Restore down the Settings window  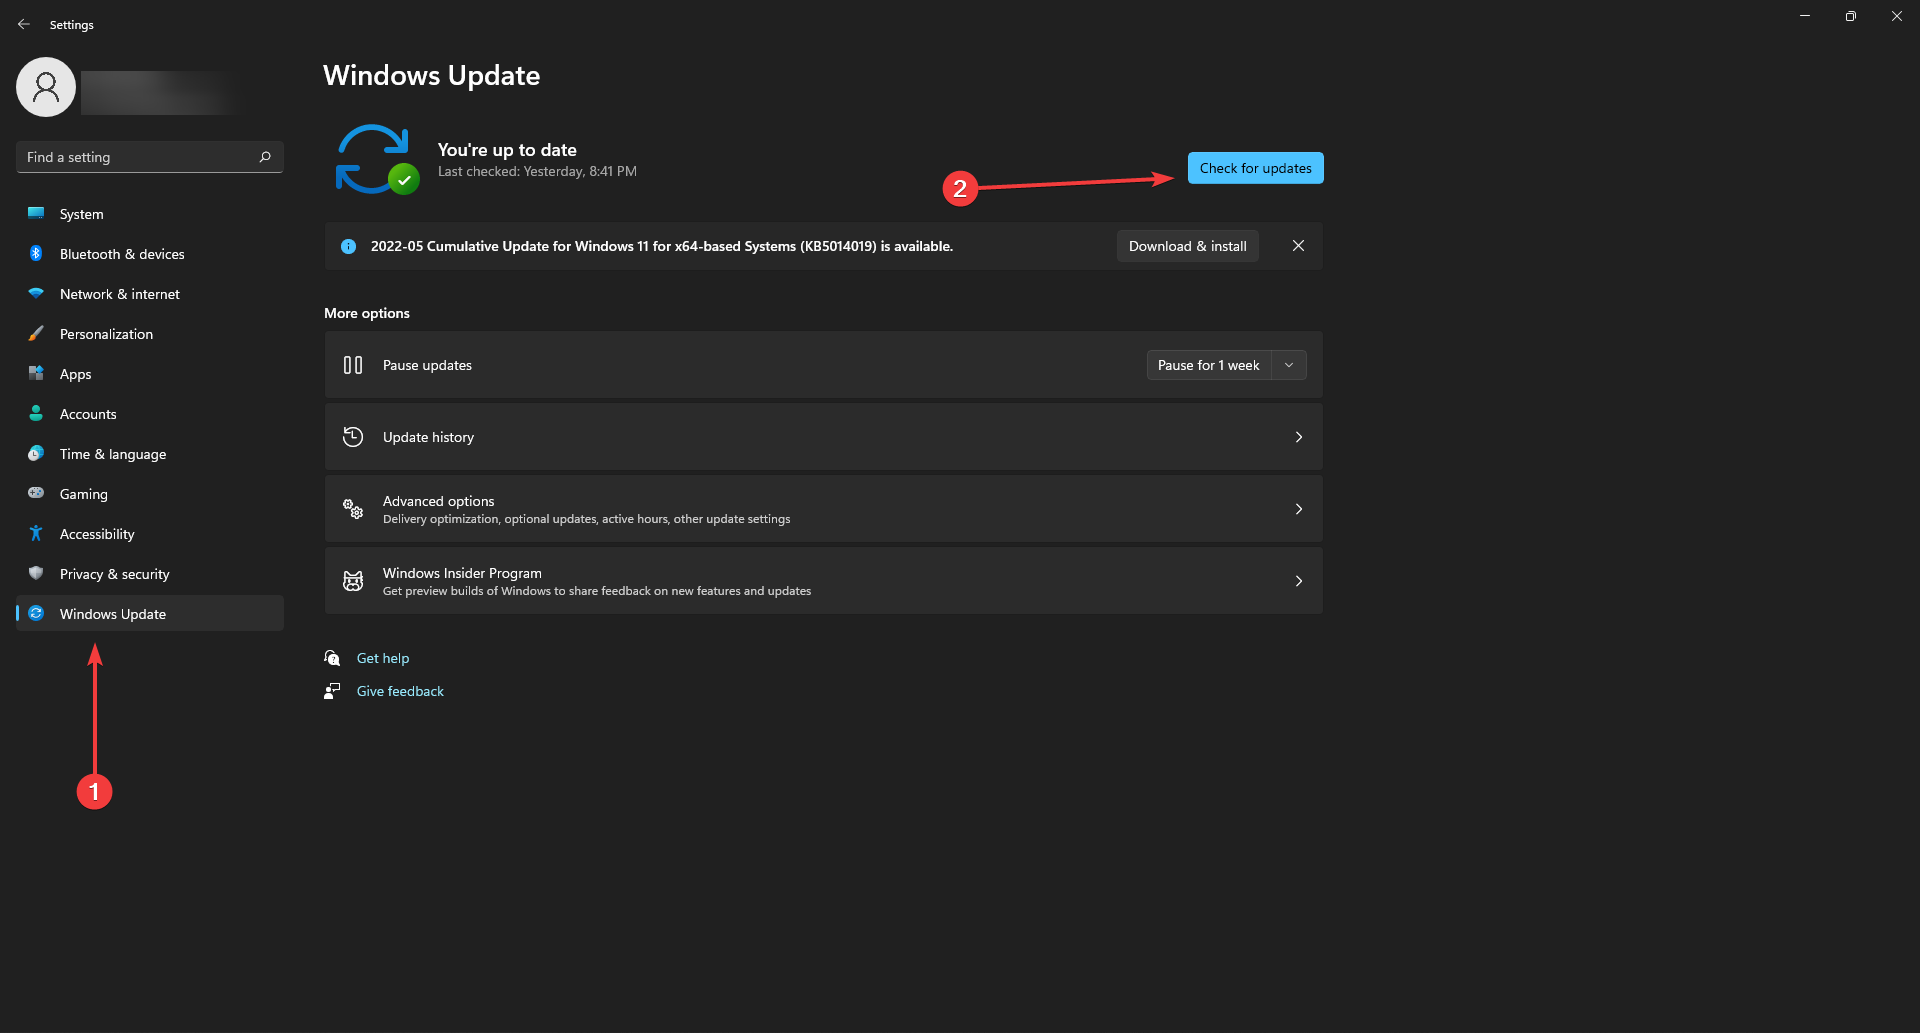click(1851, 16)
